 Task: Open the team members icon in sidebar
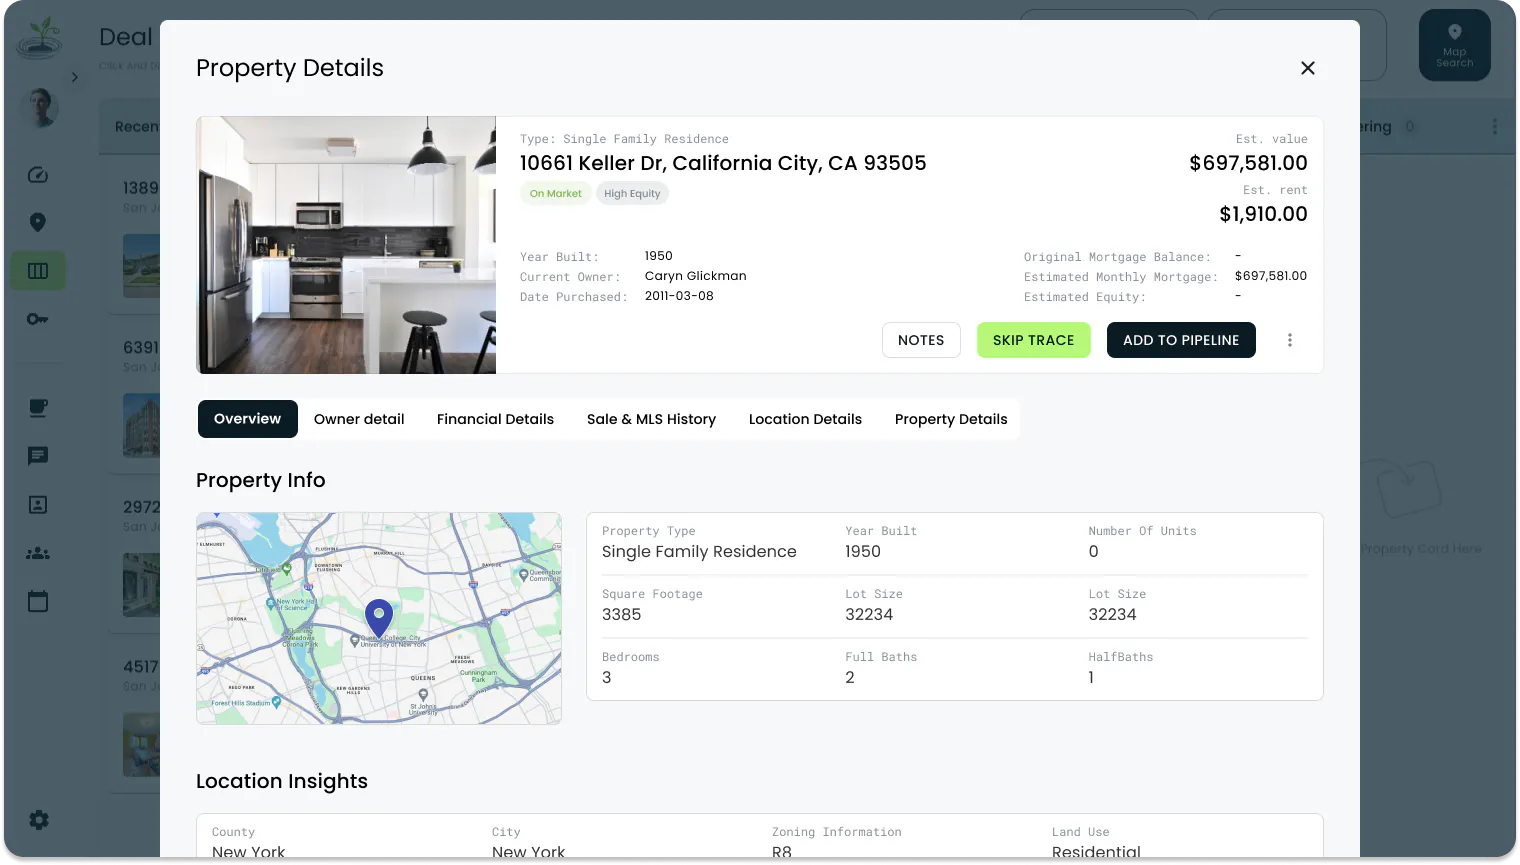38,553
